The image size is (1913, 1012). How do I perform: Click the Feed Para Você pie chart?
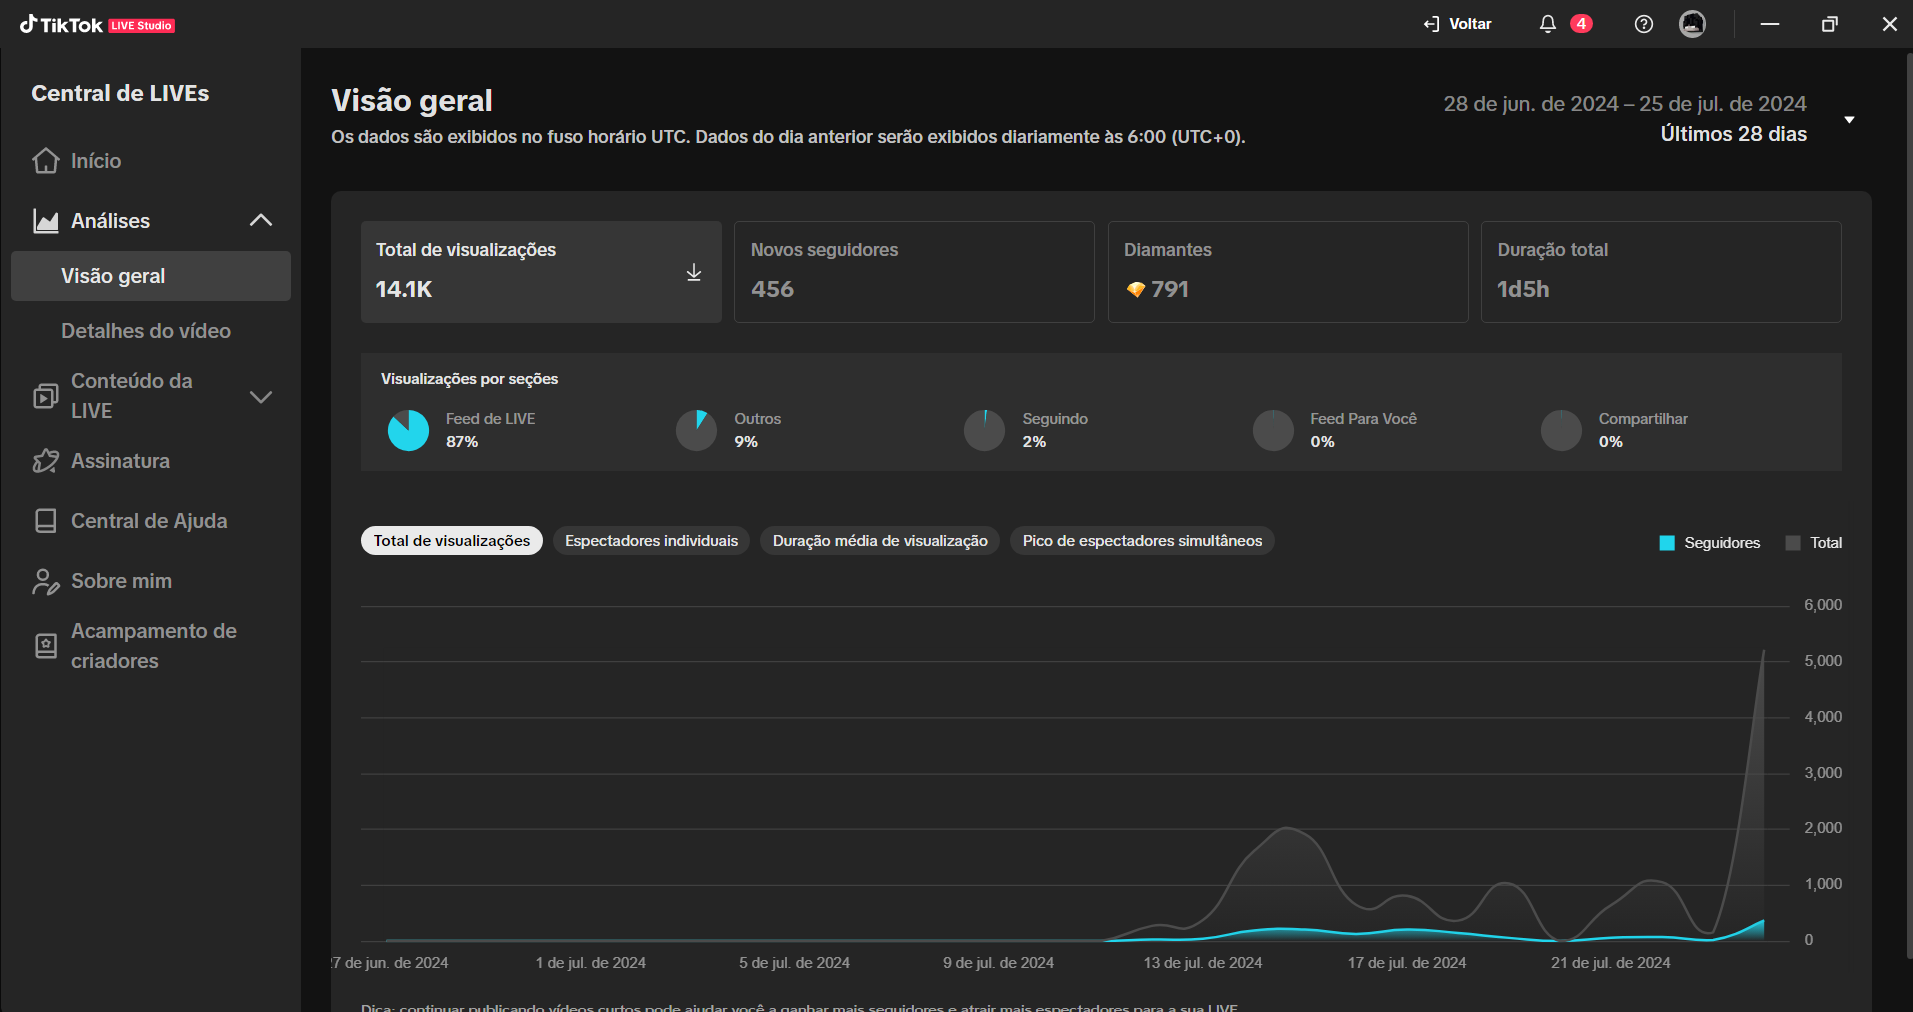pyautogui.click(x=1273, y=430)
